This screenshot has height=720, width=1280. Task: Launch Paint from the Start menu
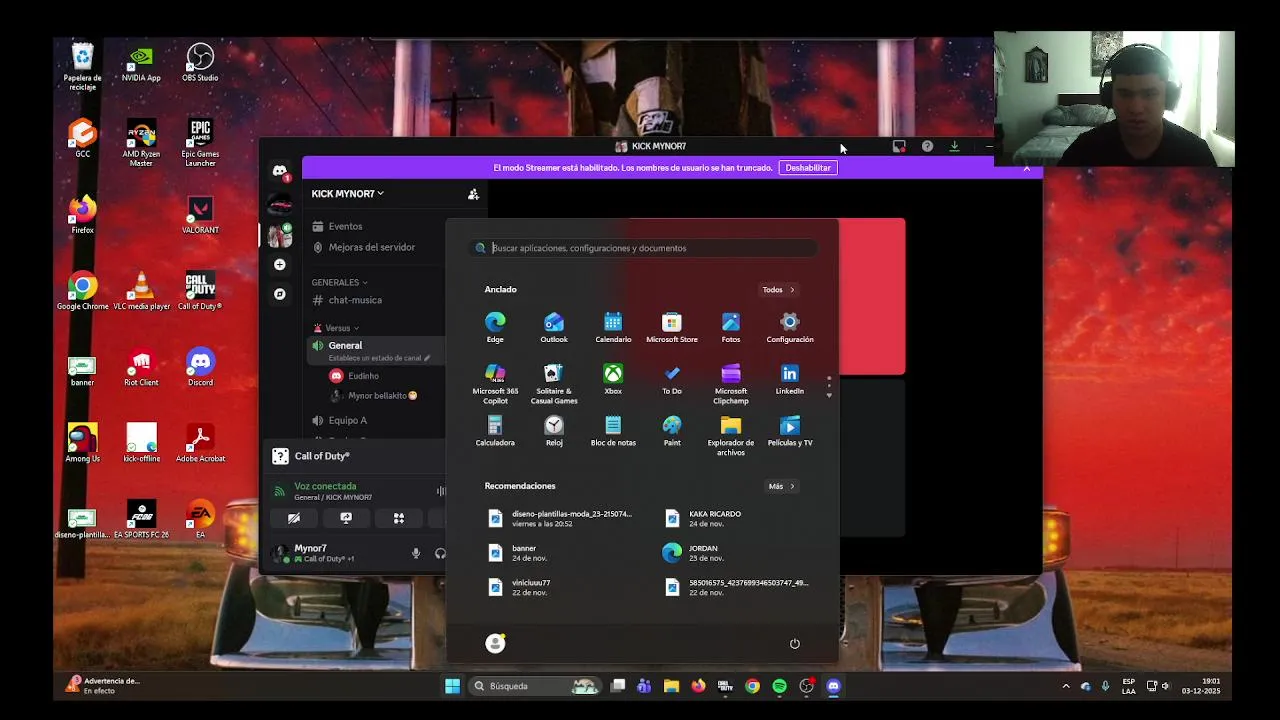coord(672,431)
